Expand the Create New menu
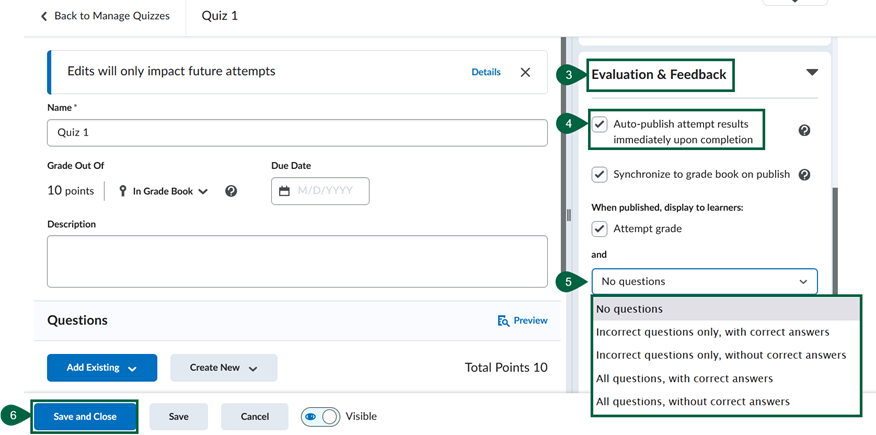This screenshot has height=435, width=876. point(223,368)
